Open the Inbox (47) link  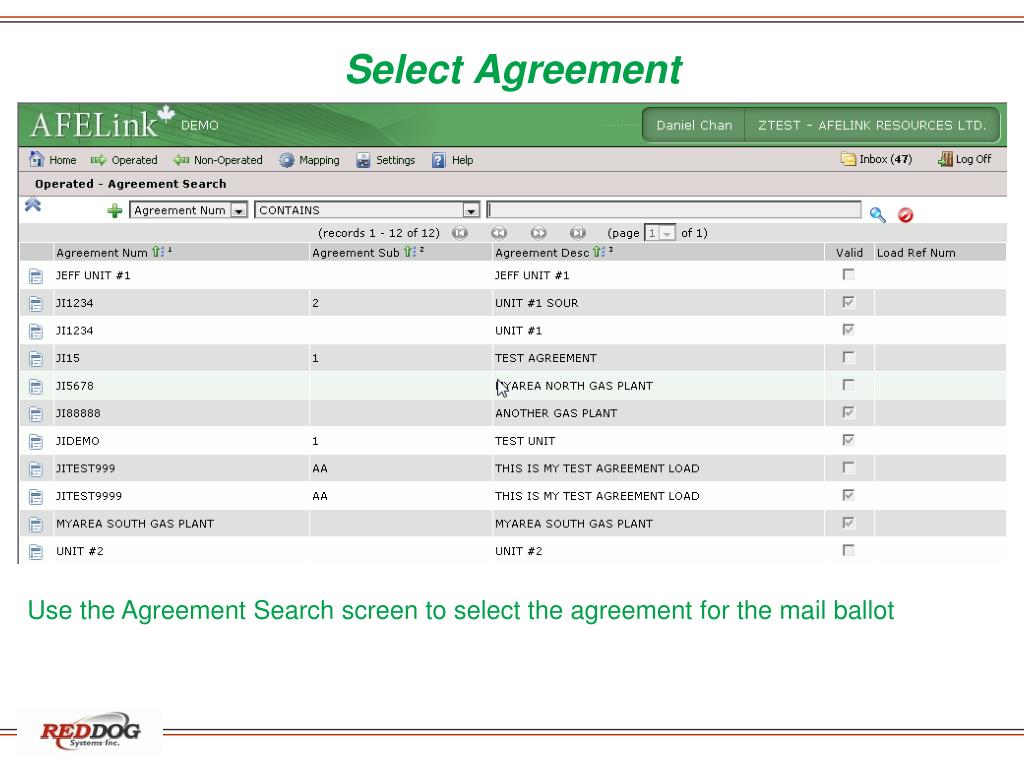(x=876, y=159)
